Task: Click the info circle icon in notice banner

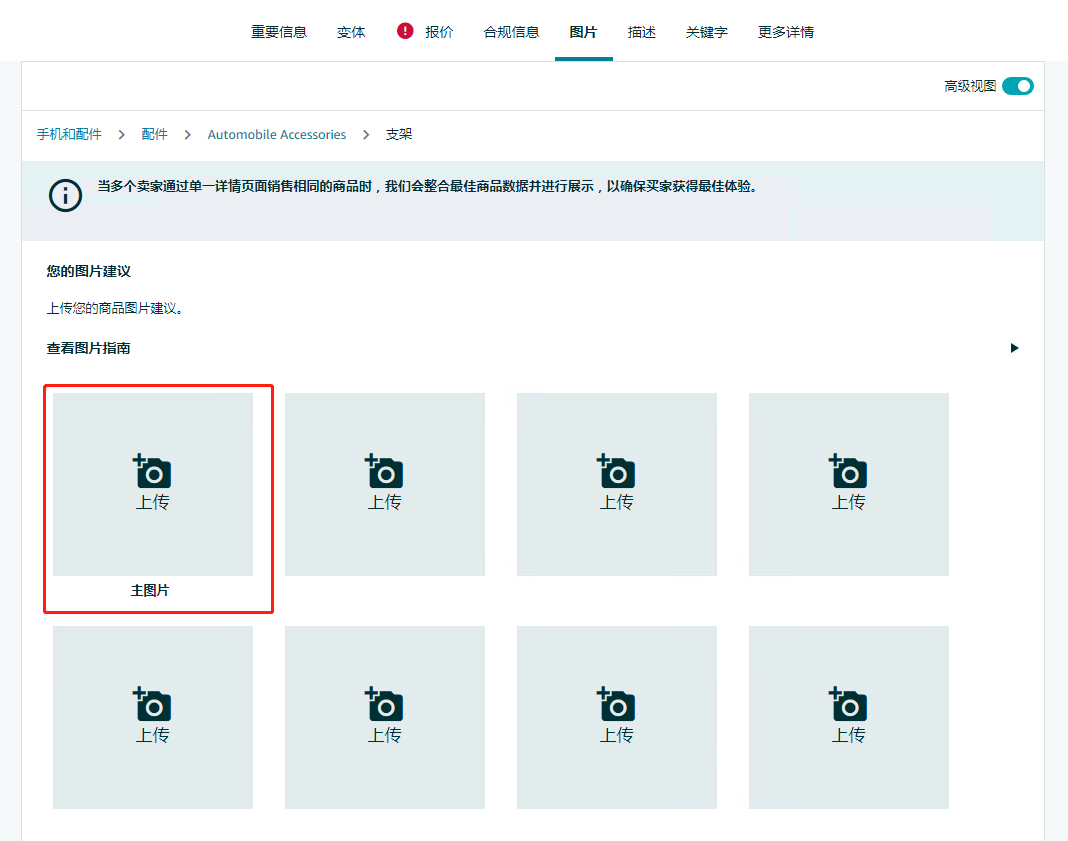Action: 66,195
